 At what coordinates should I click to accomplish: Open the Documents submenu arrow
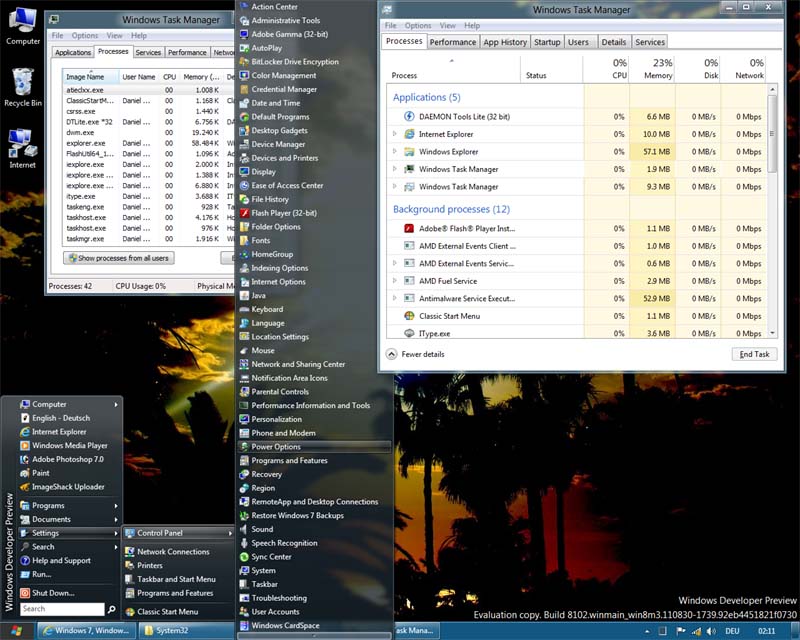[116, 520]
